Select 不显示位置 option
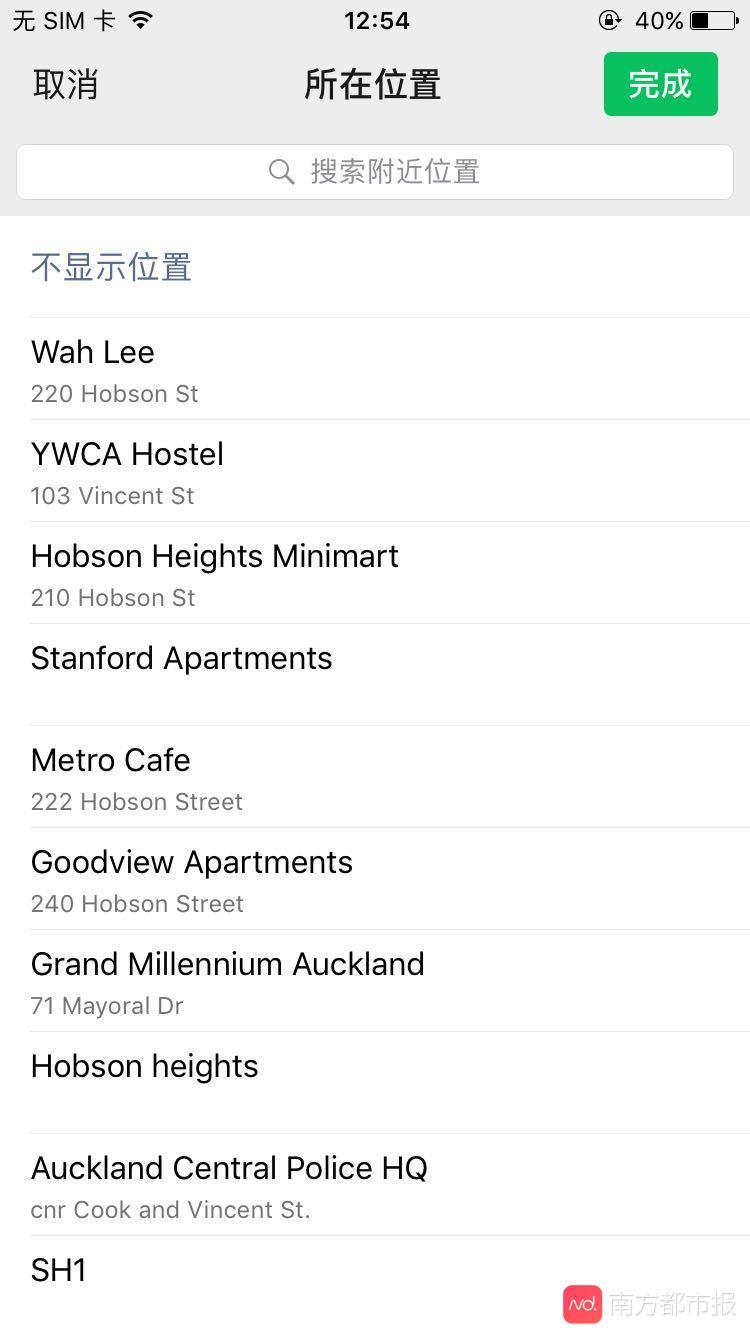 [111, 267]
